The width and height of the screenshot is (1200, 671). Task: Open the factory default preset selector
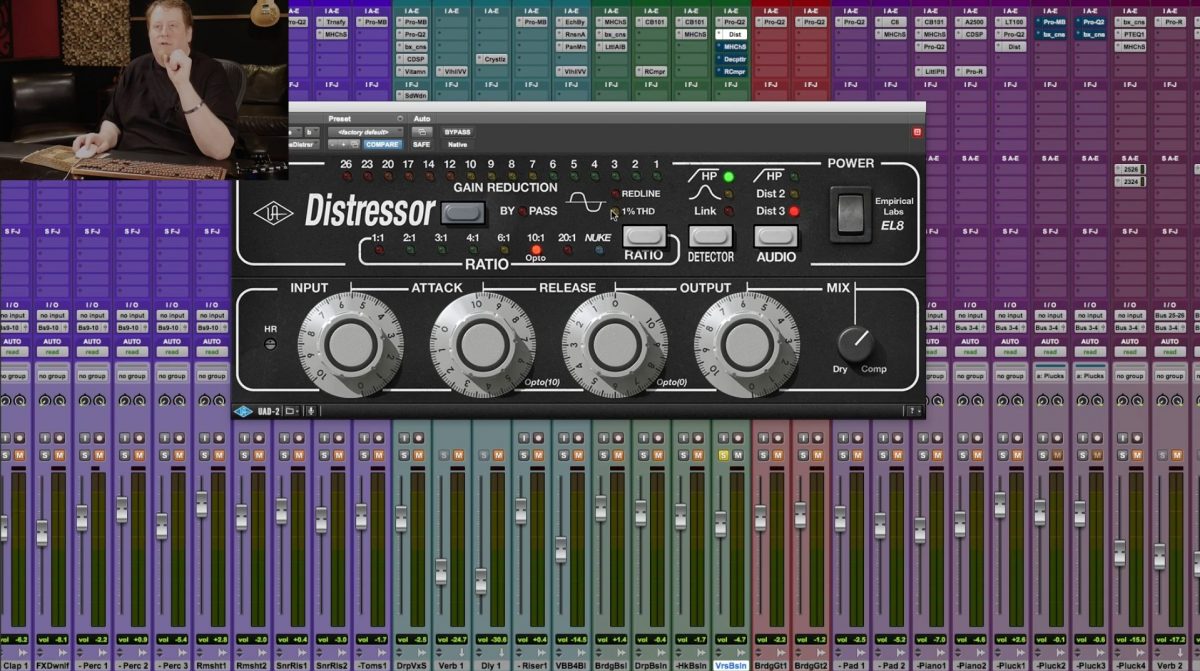[363, 132]
